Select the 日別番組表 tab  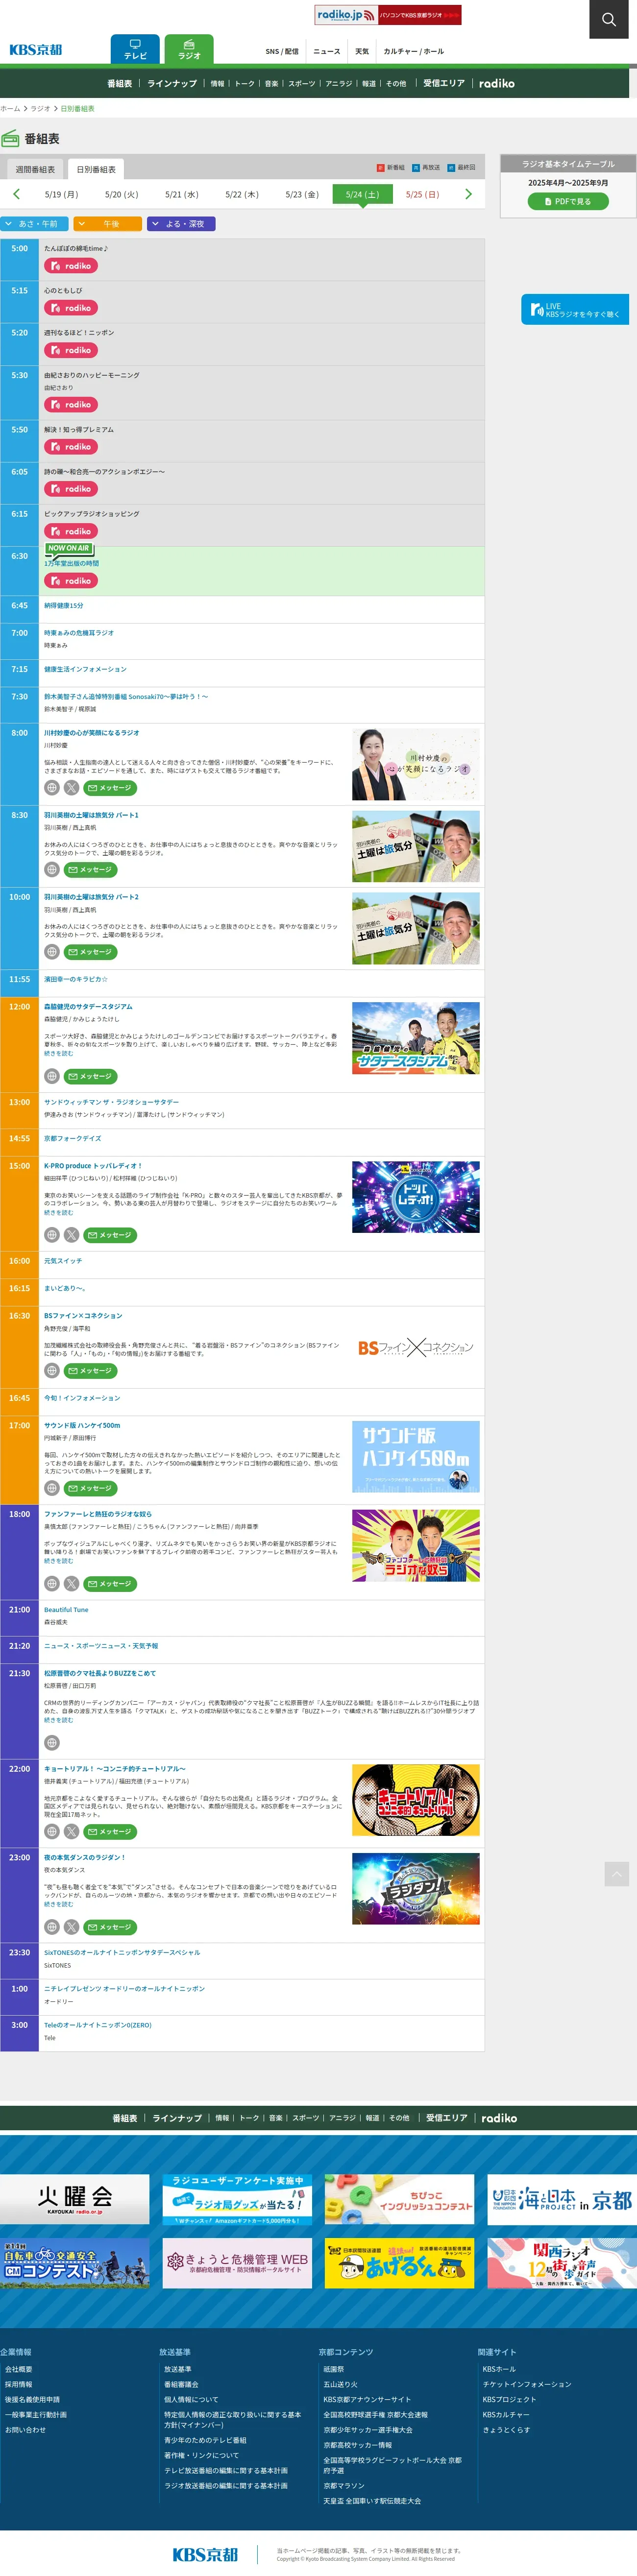(96, 169)
